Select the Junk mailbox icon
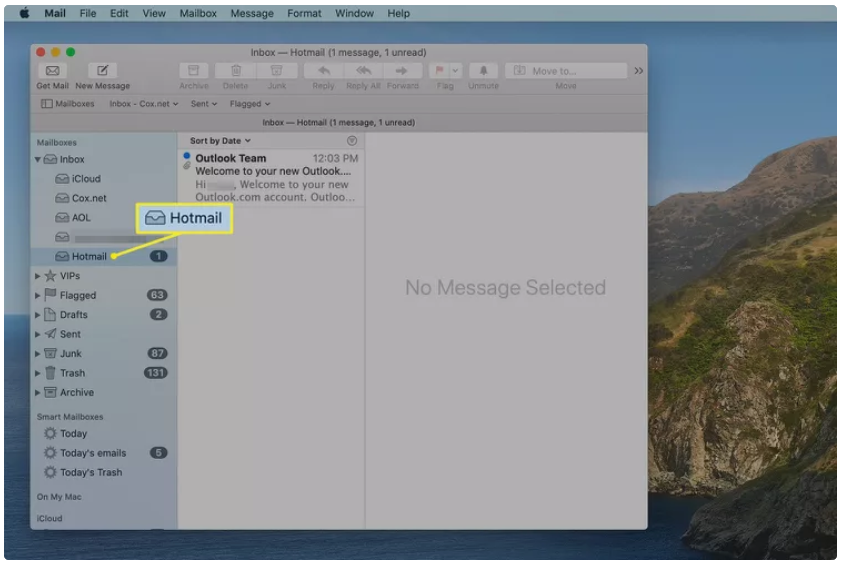Screen dimensions: 841x561 (50, 353)
